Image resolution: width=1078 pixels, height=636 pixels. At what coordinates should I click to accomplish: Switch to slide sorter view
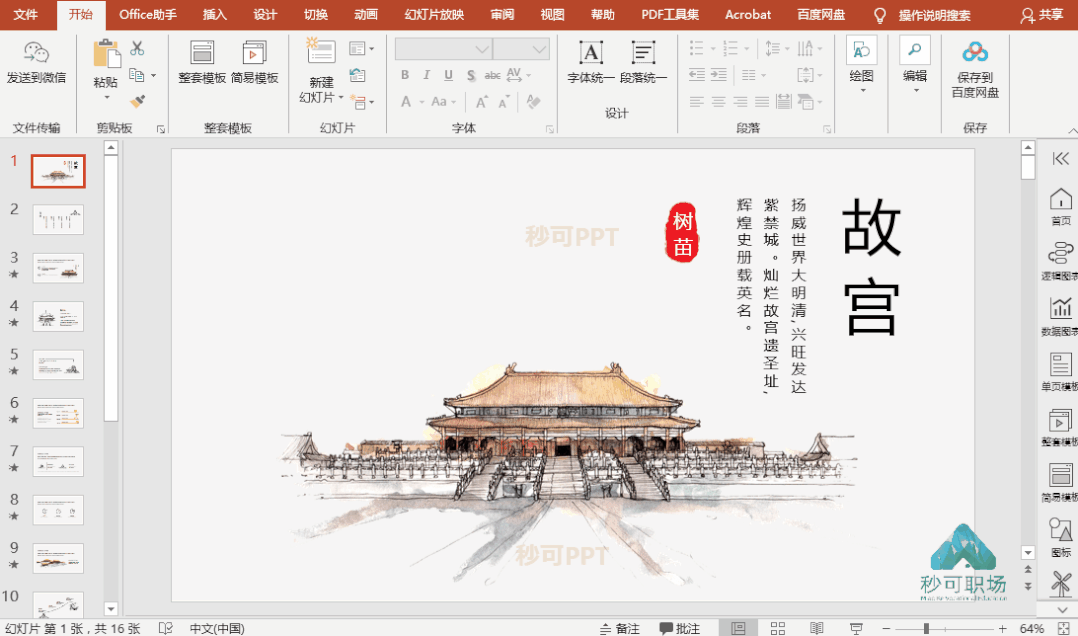pyautogui.click(x=778, y=628)
